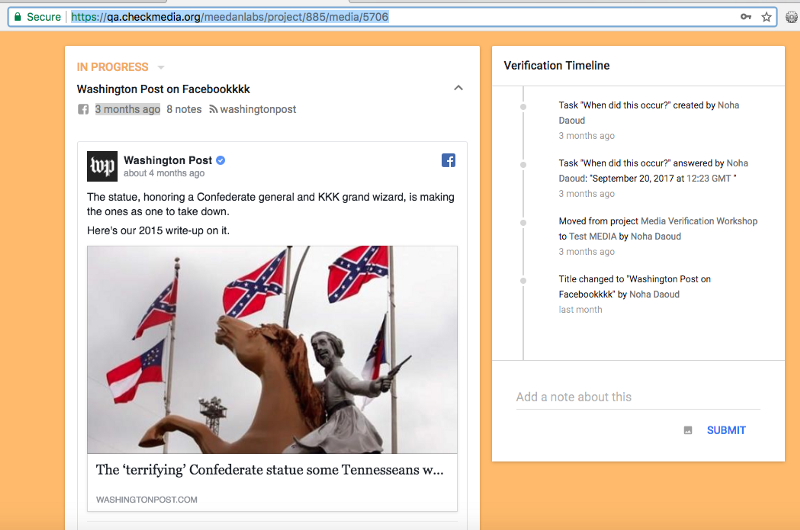Collapse the media card with the chevron
Screen dimensions: 800x530
(x=458, y=88)
